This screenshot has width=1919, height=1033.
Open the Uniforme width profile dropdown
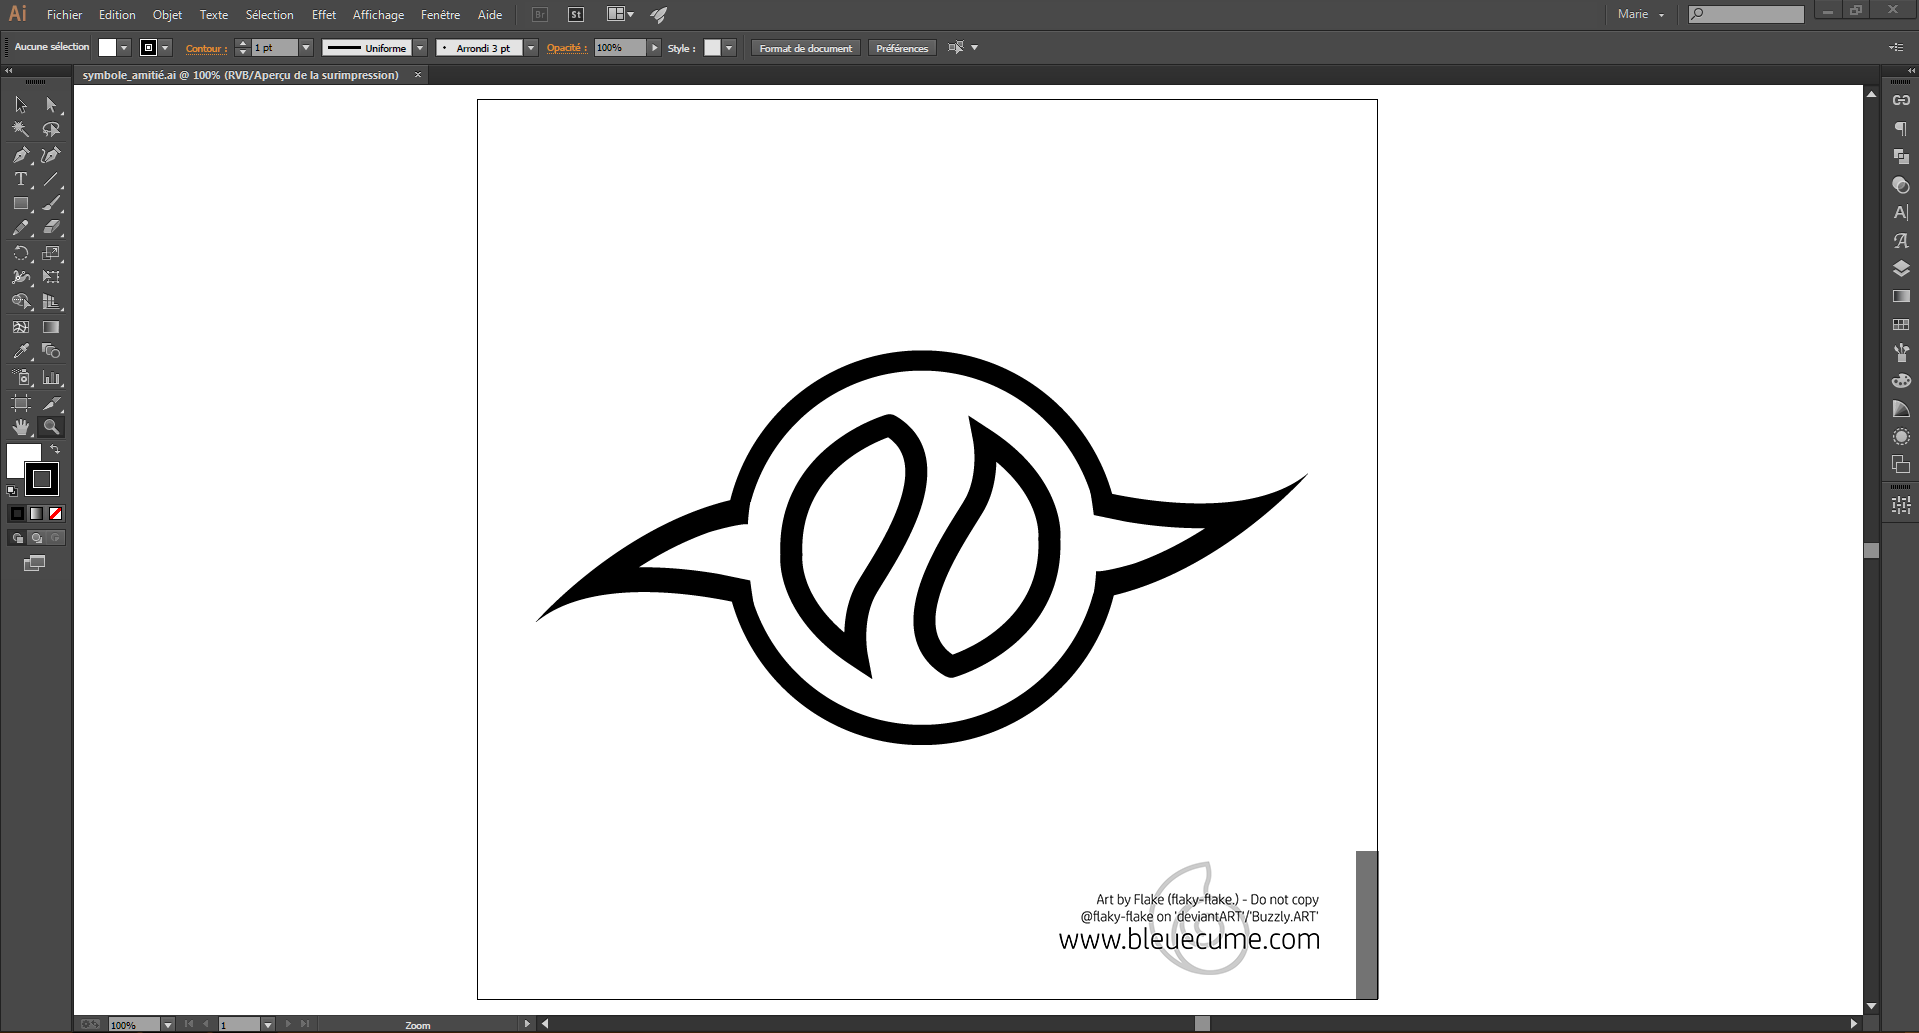[420, 48]
